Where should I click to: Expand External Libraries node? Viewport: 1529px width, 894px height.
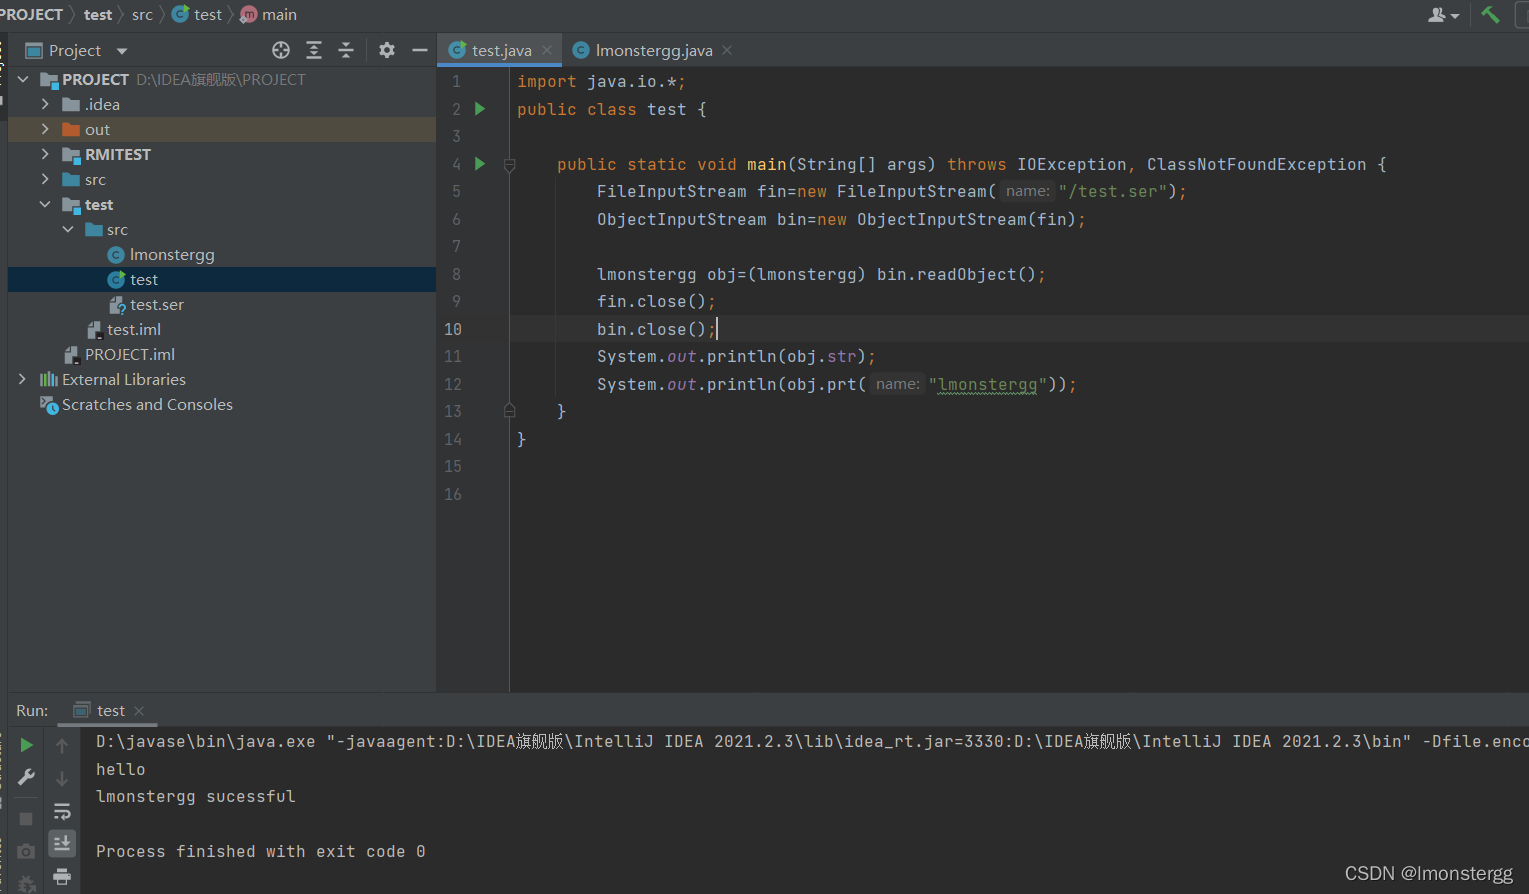23,379
